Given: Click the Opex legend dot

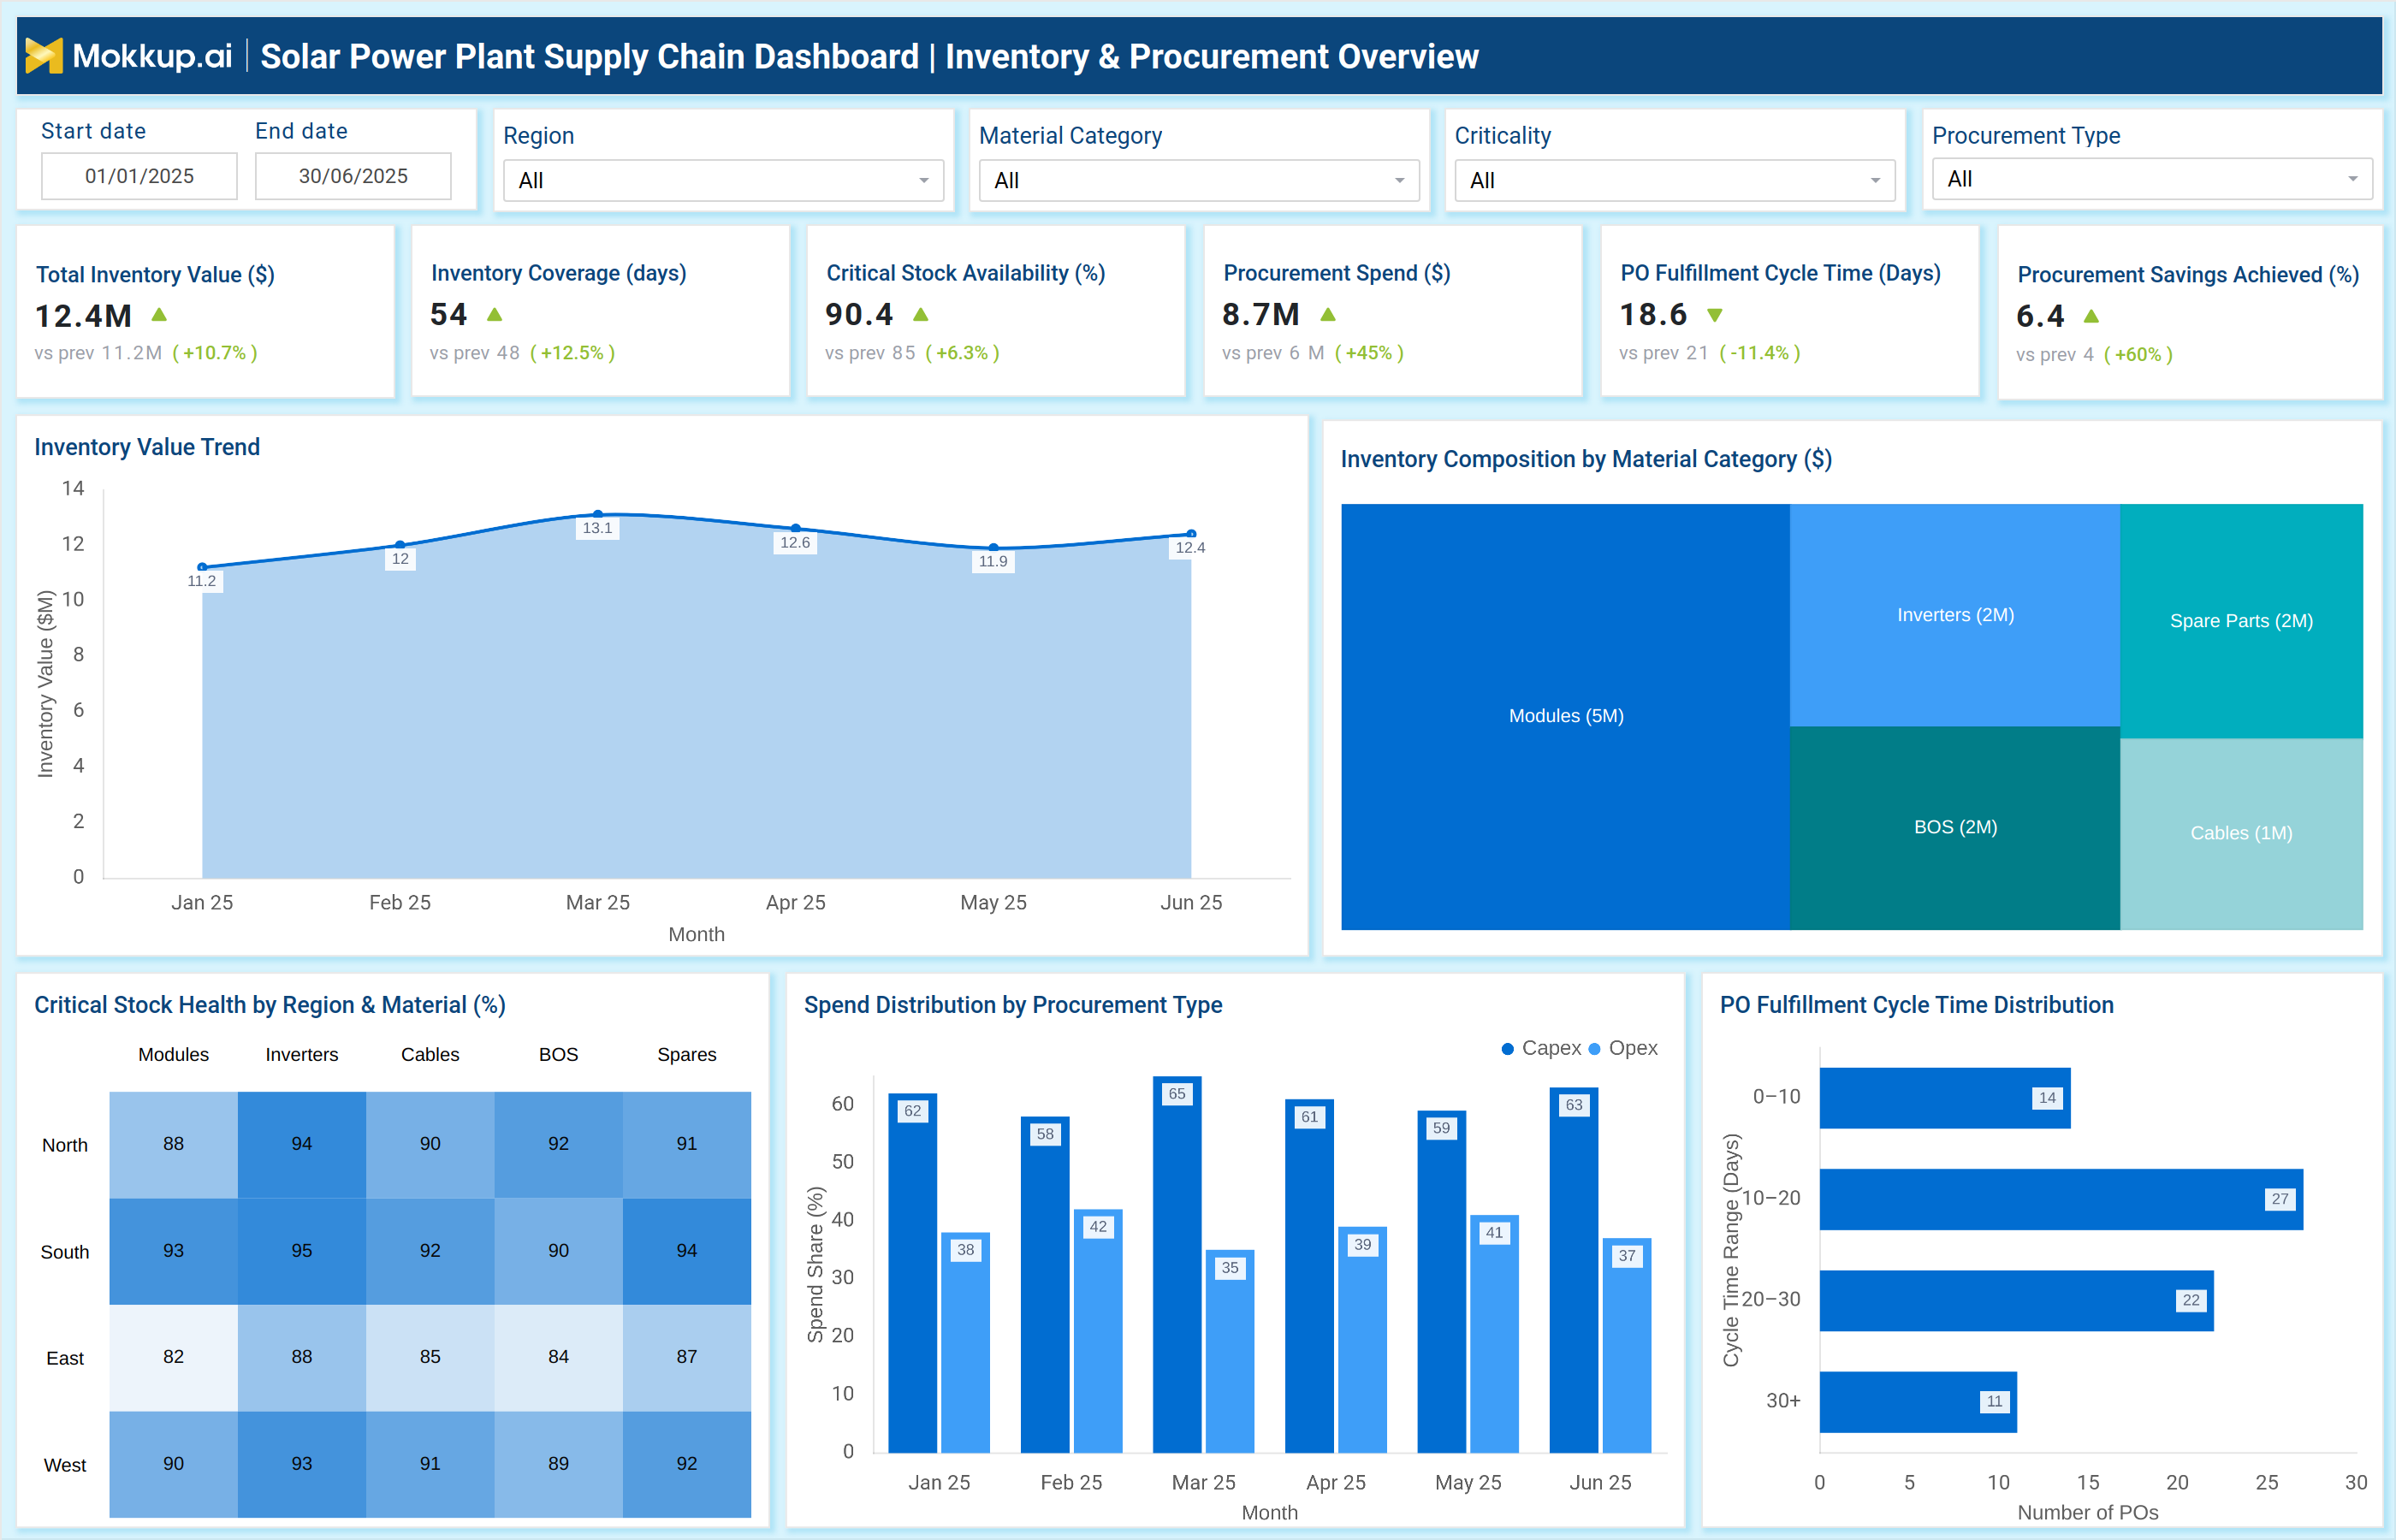Looking at the screenshot, I should point(1595,1048).
